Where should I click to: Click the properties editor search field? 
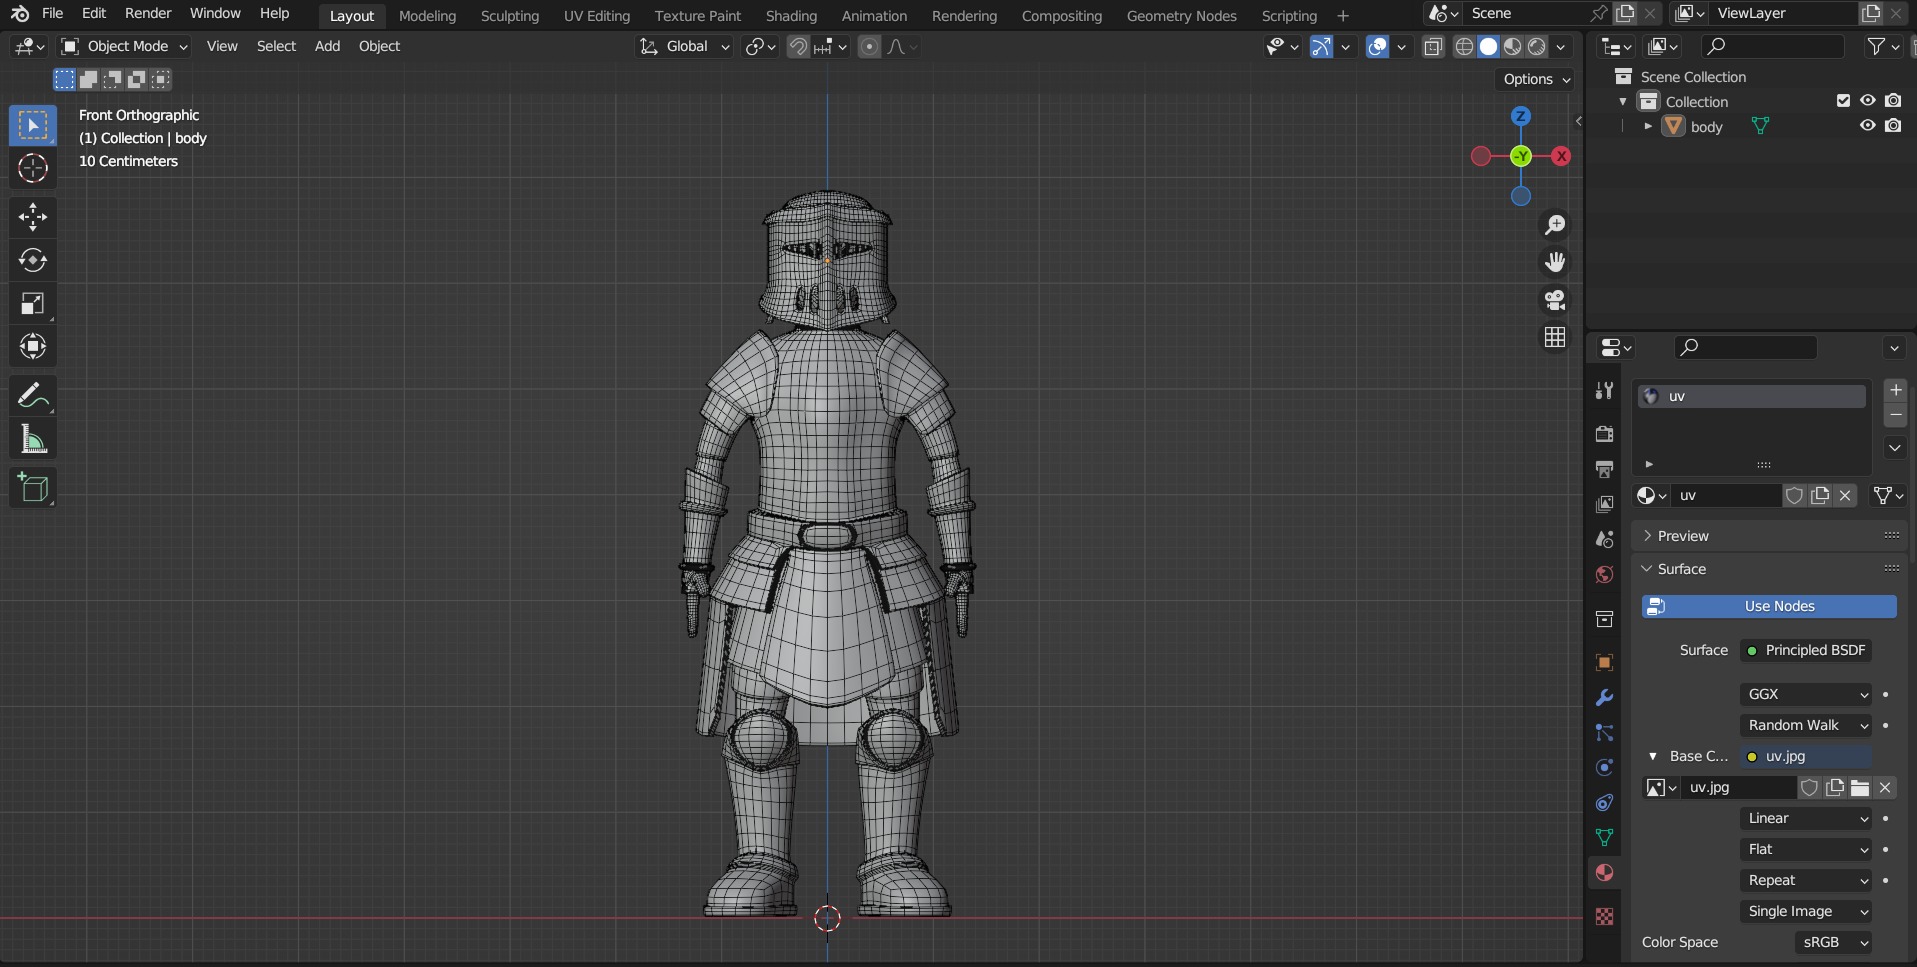coord(1745,347)
